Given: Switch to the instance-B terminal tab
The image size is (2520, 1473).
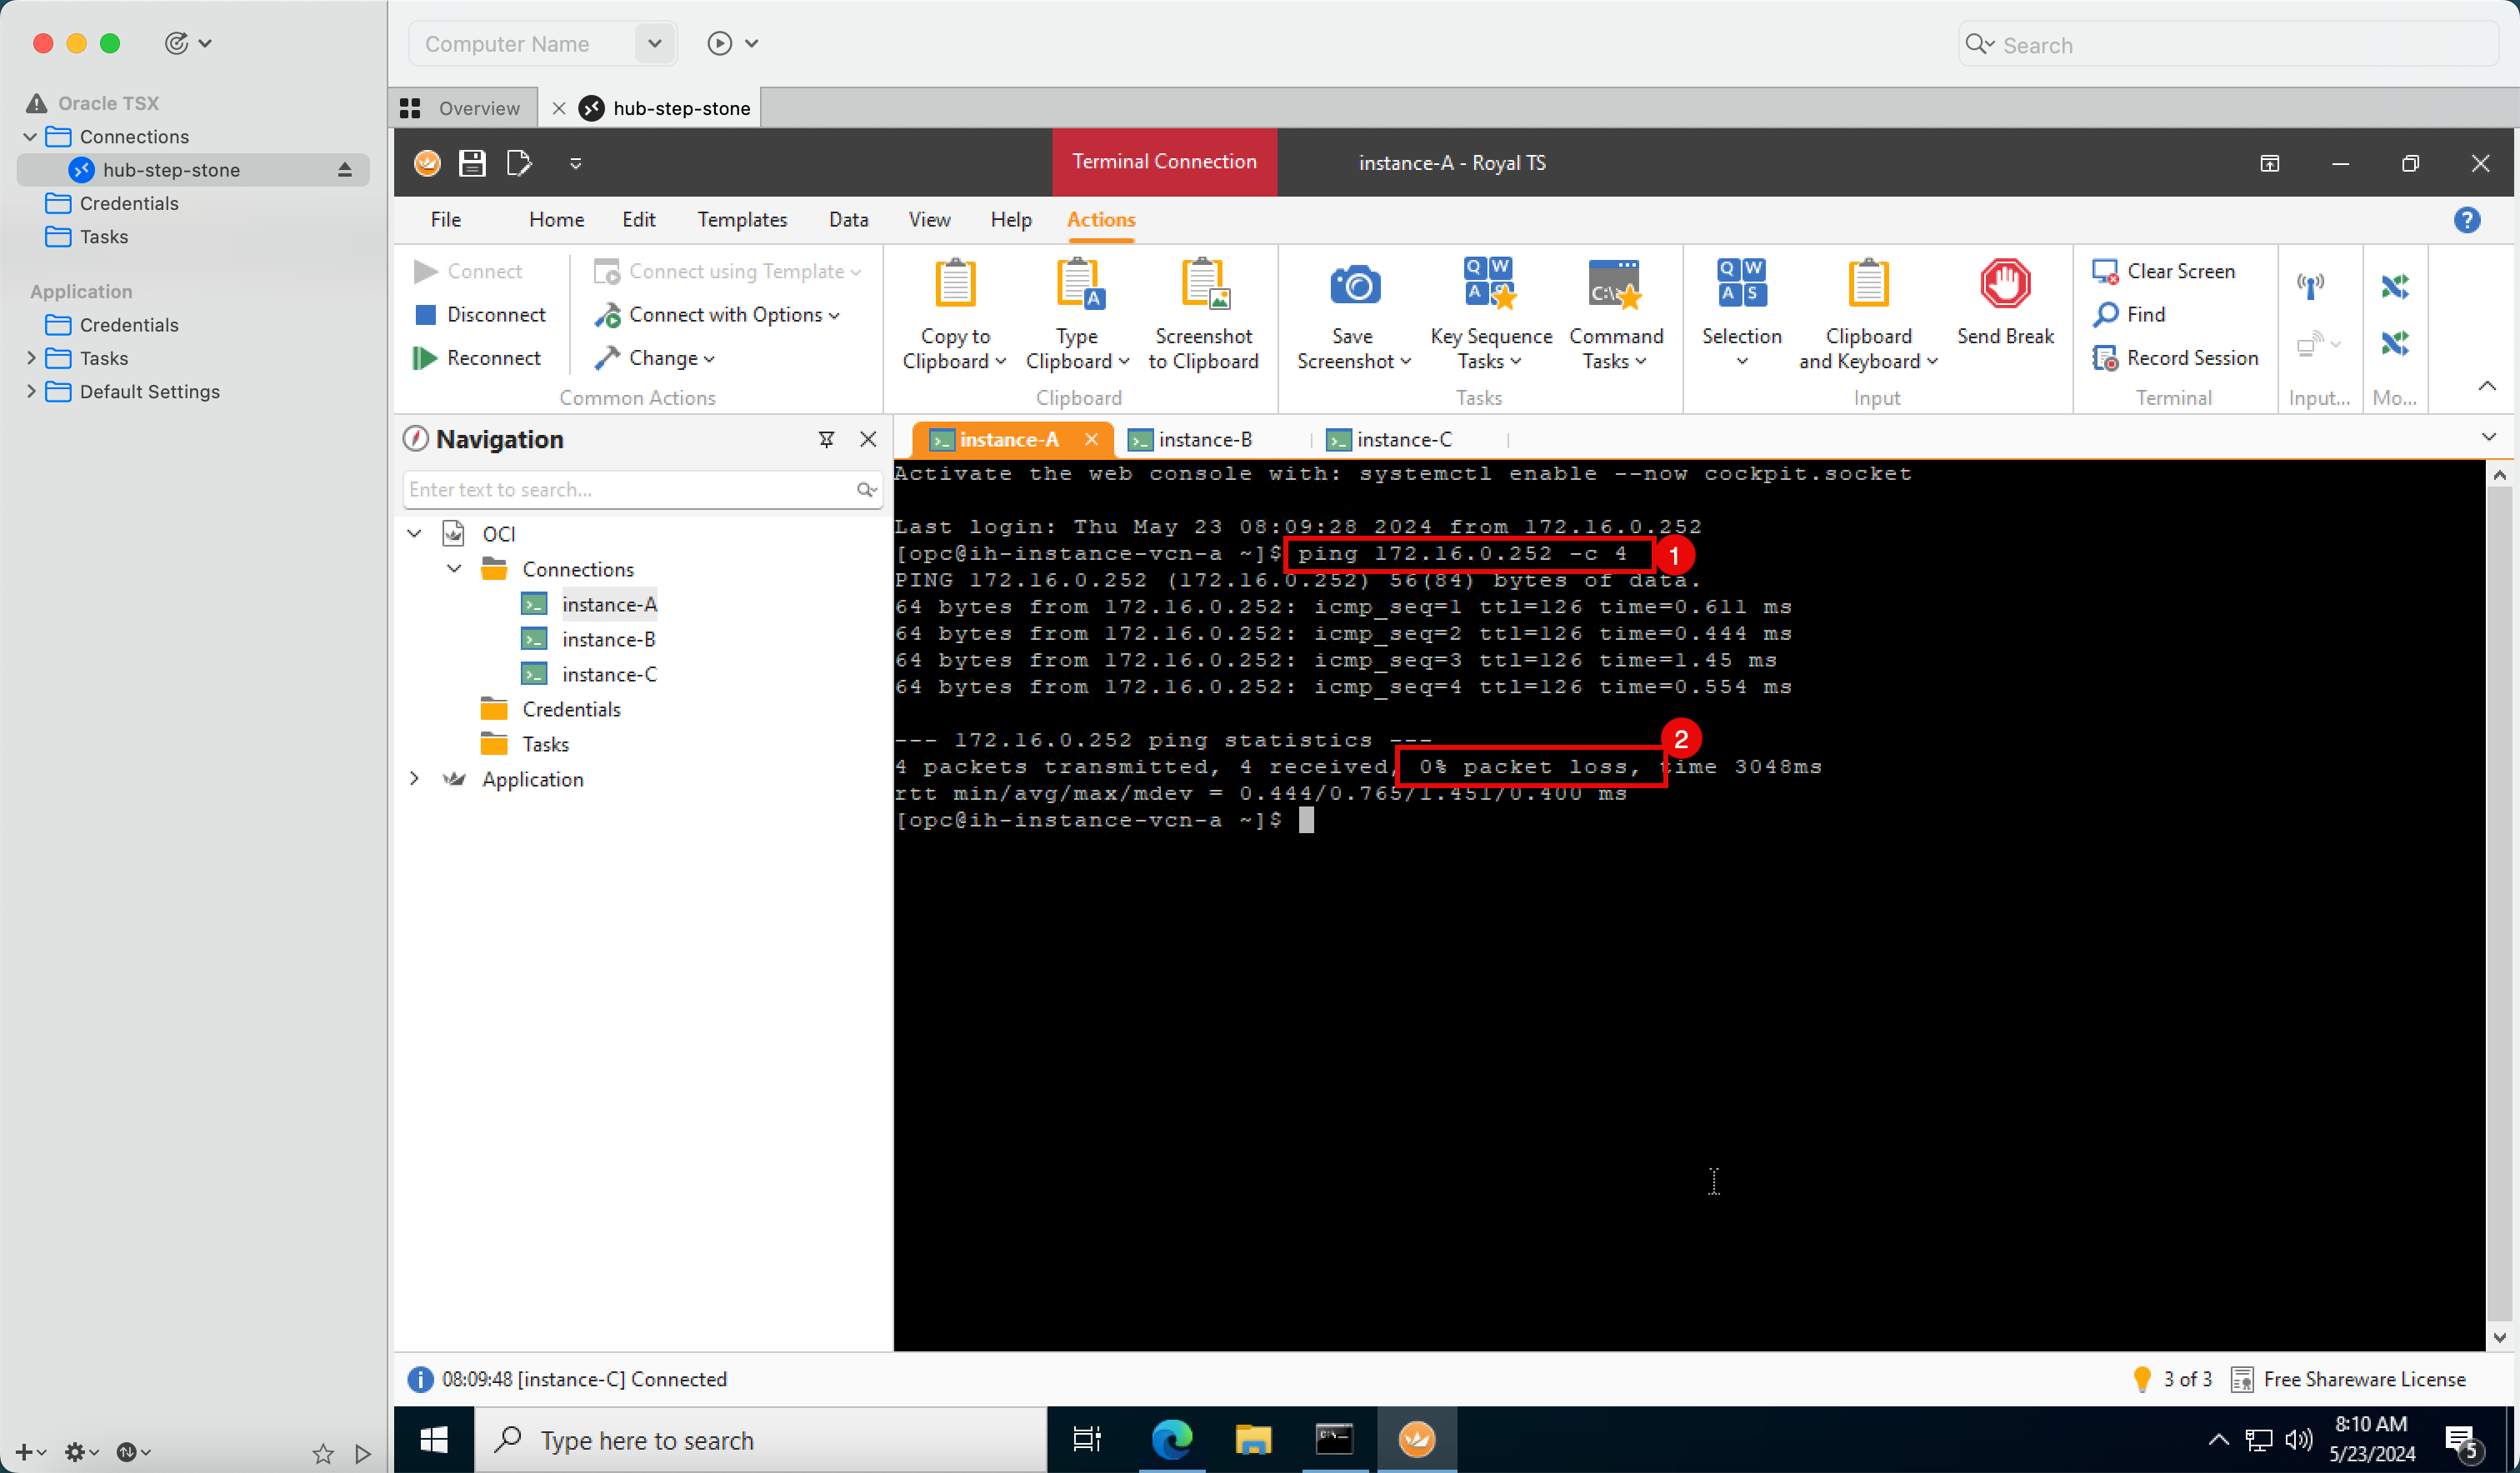Looking at the screenshot, I should [1191, 438].
